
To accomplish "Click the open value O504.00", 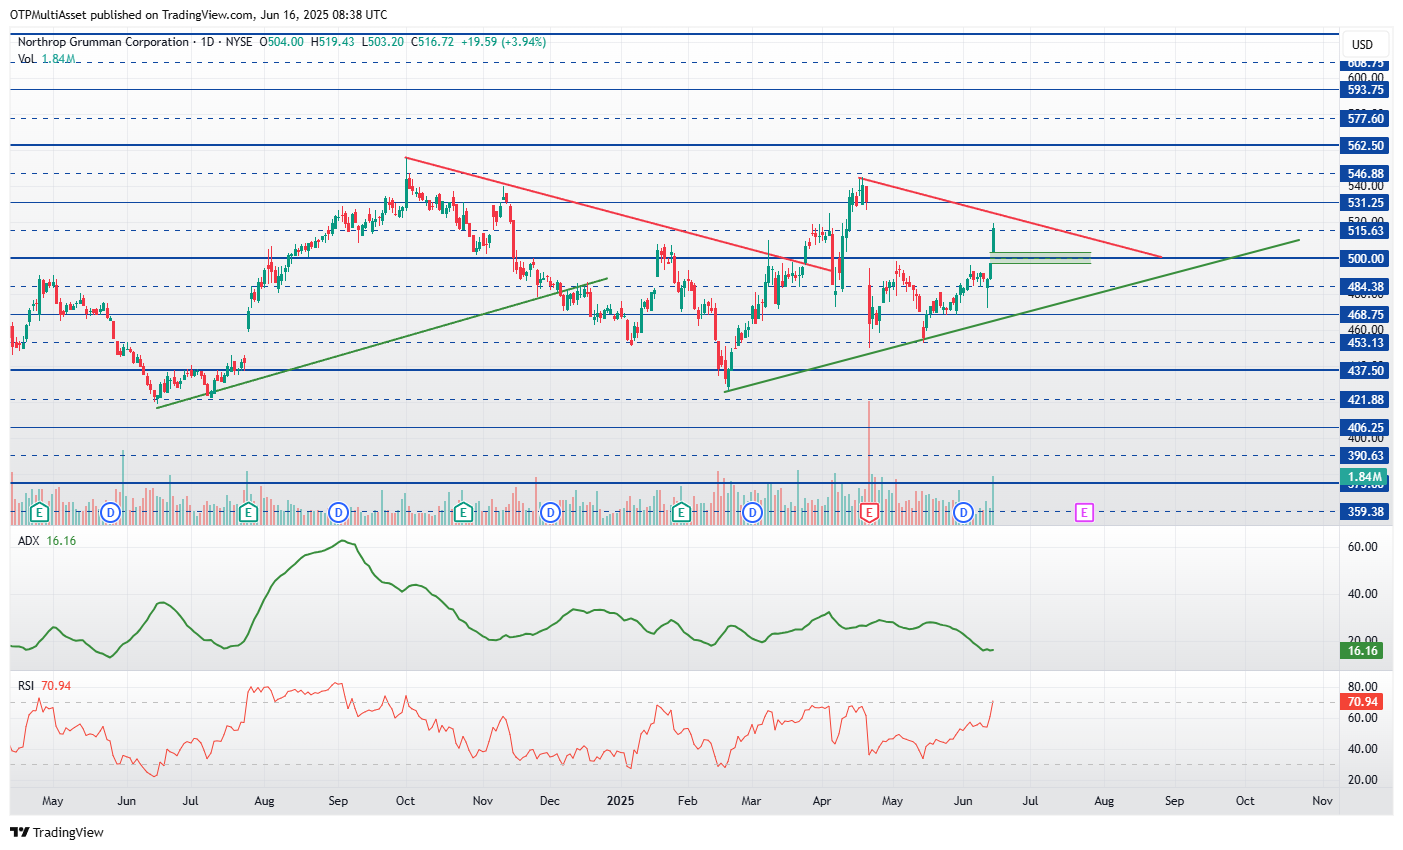I will pos(282,42).
